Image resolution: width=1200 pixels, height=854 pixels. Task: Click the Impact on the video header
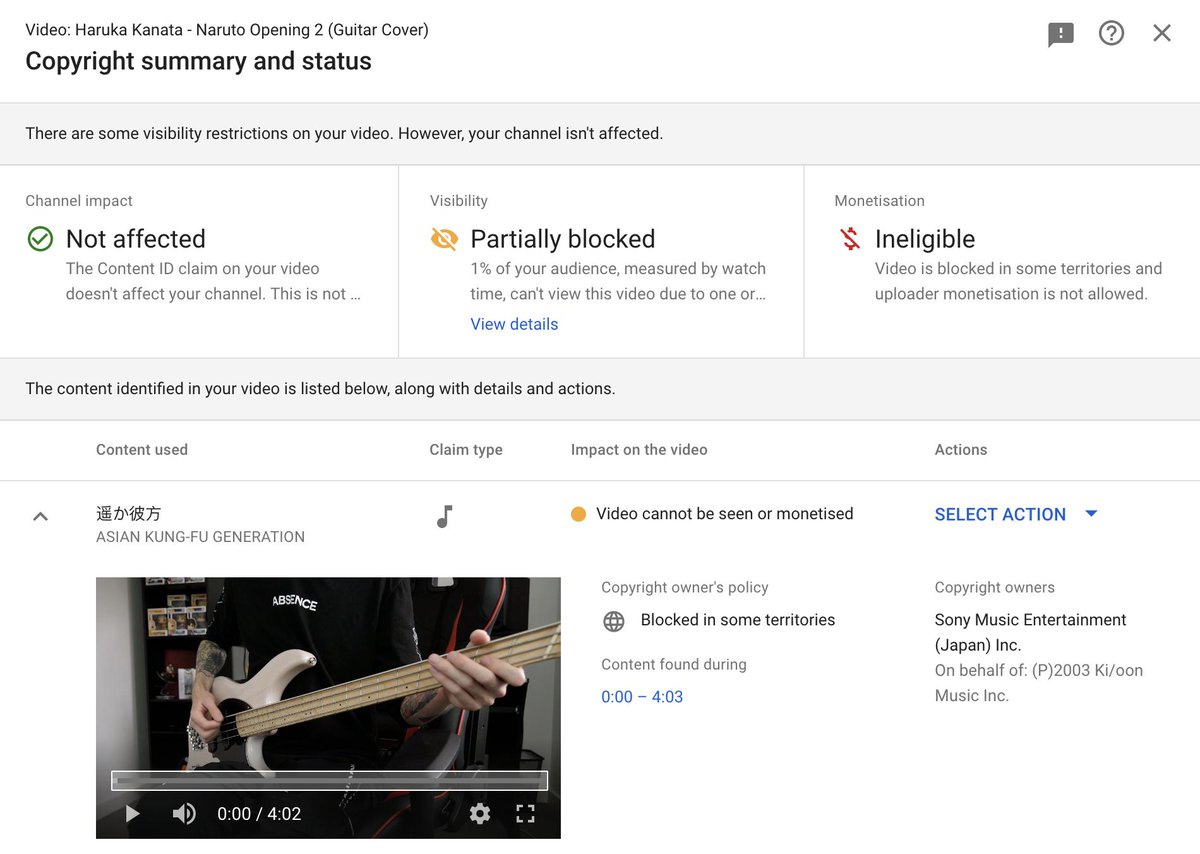click(x=639, y=450)
